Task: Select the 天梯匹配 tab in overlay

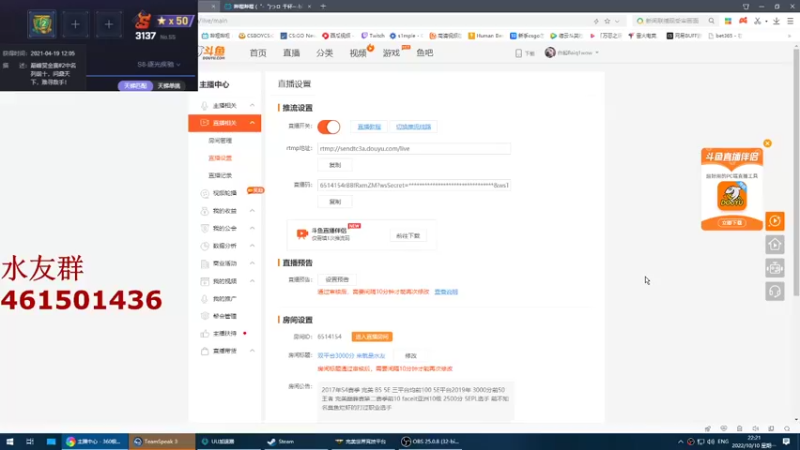Action: pyautogui.click(x=135, y=86)
